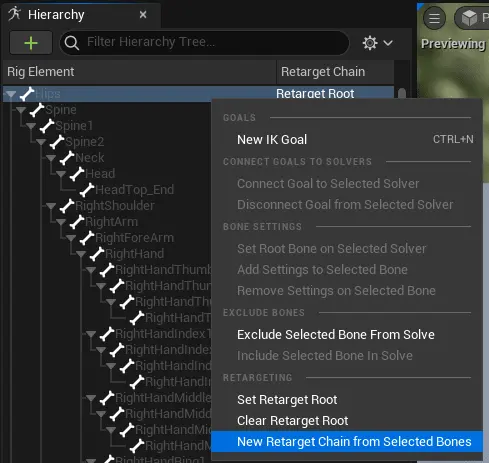Click the green plus add button

click(x=31, y=43)
